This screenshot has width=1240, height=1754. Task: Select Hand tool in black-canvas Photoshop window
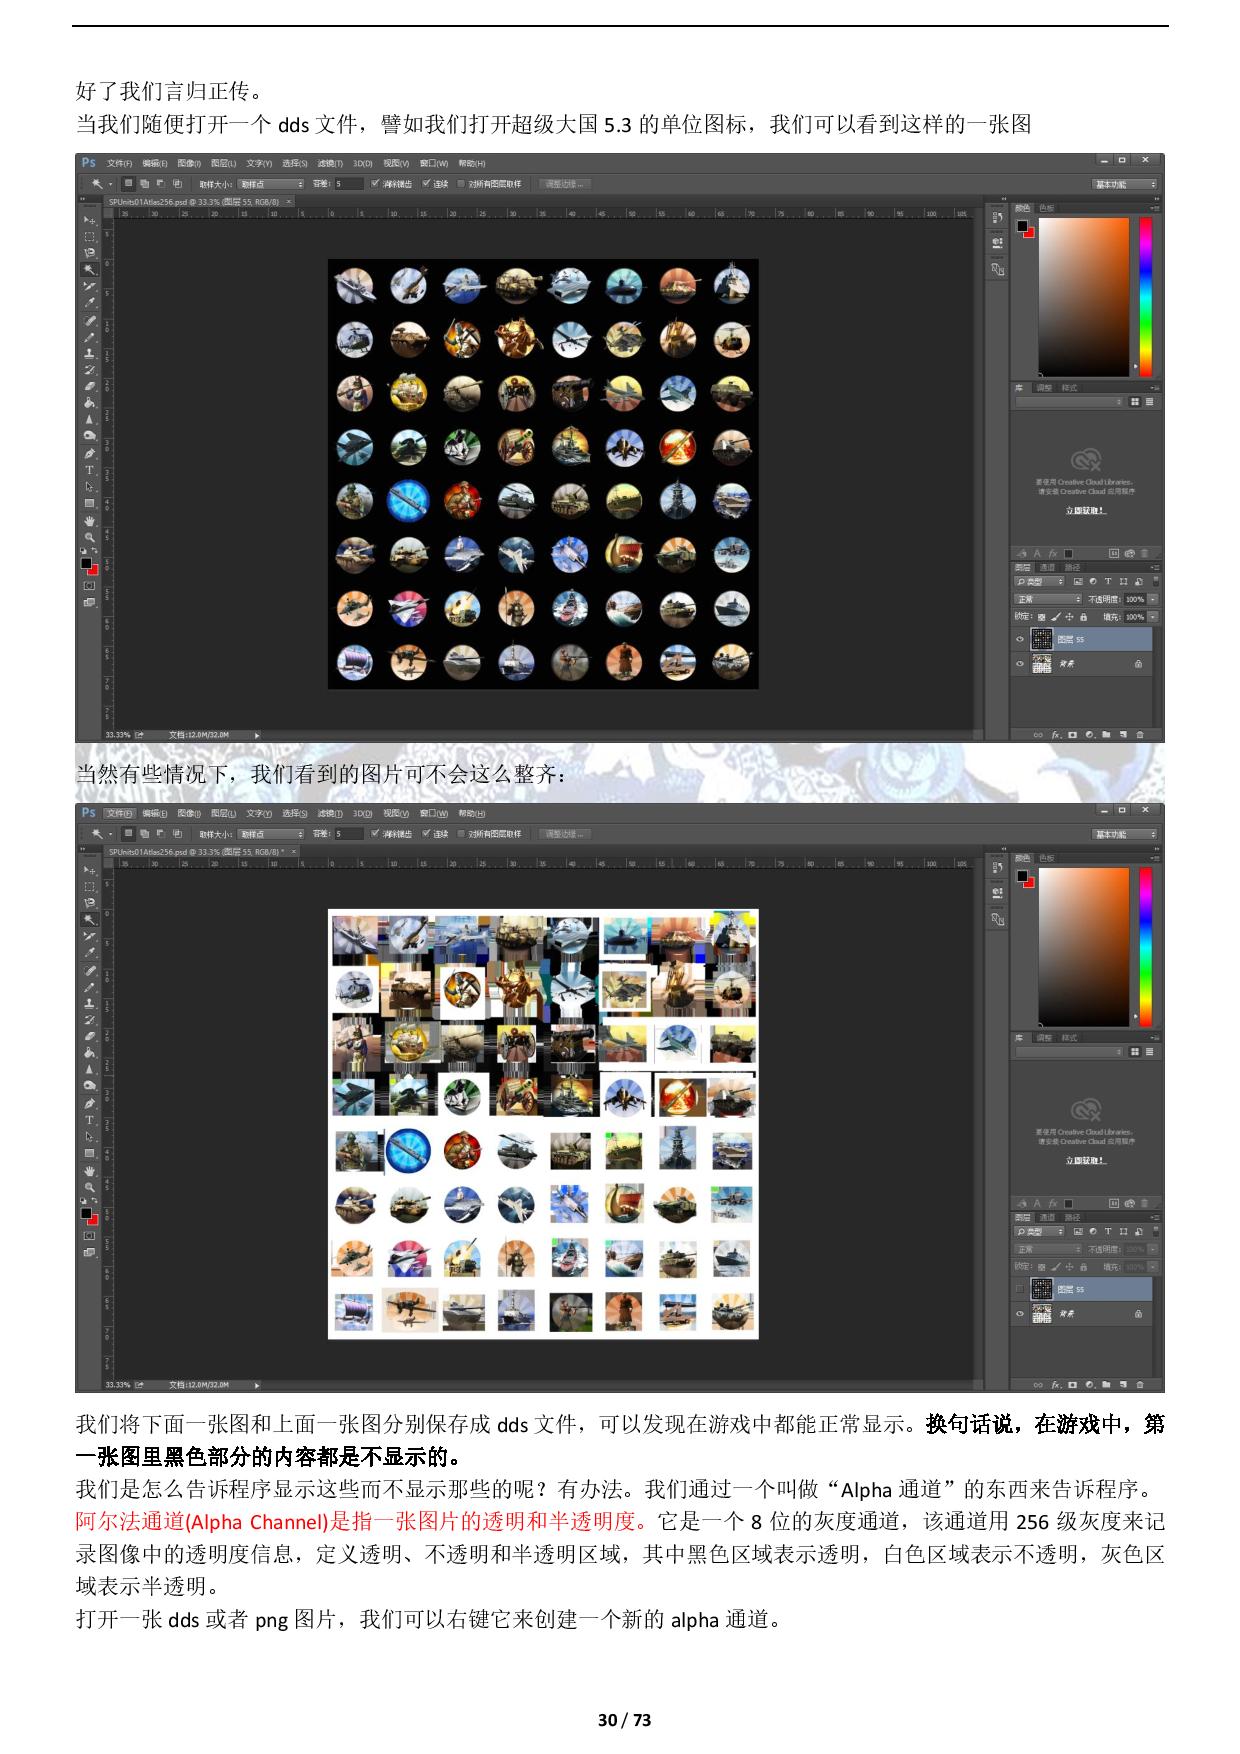click(x=89, y=521)
